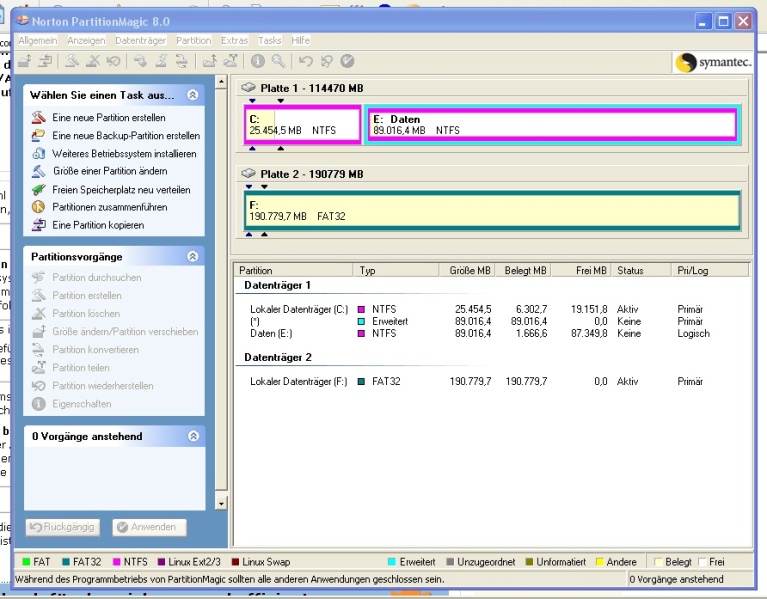Click the icon beside 'Partitionen zusammenführen'
767x599 pixels.
39,207
